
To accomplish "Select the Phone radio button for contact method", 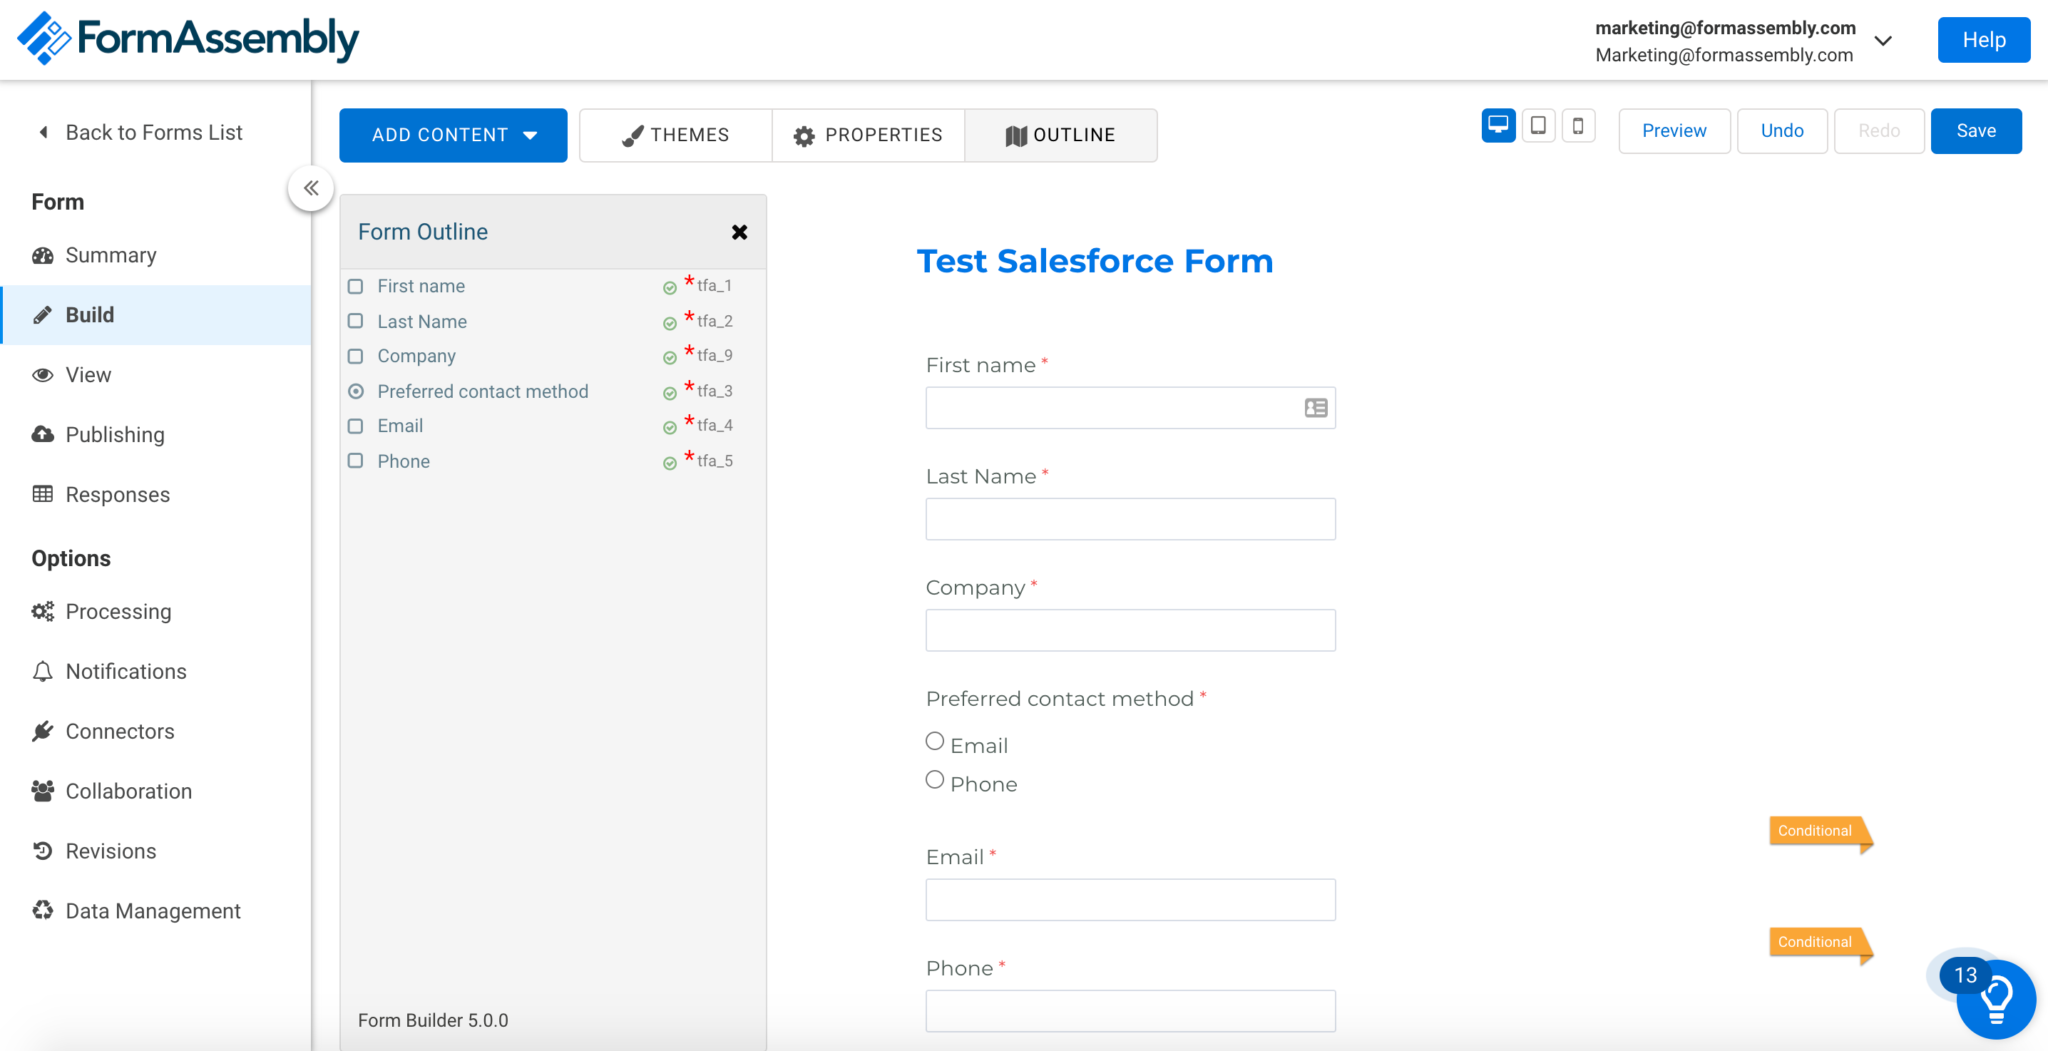I will coord(934,779).
